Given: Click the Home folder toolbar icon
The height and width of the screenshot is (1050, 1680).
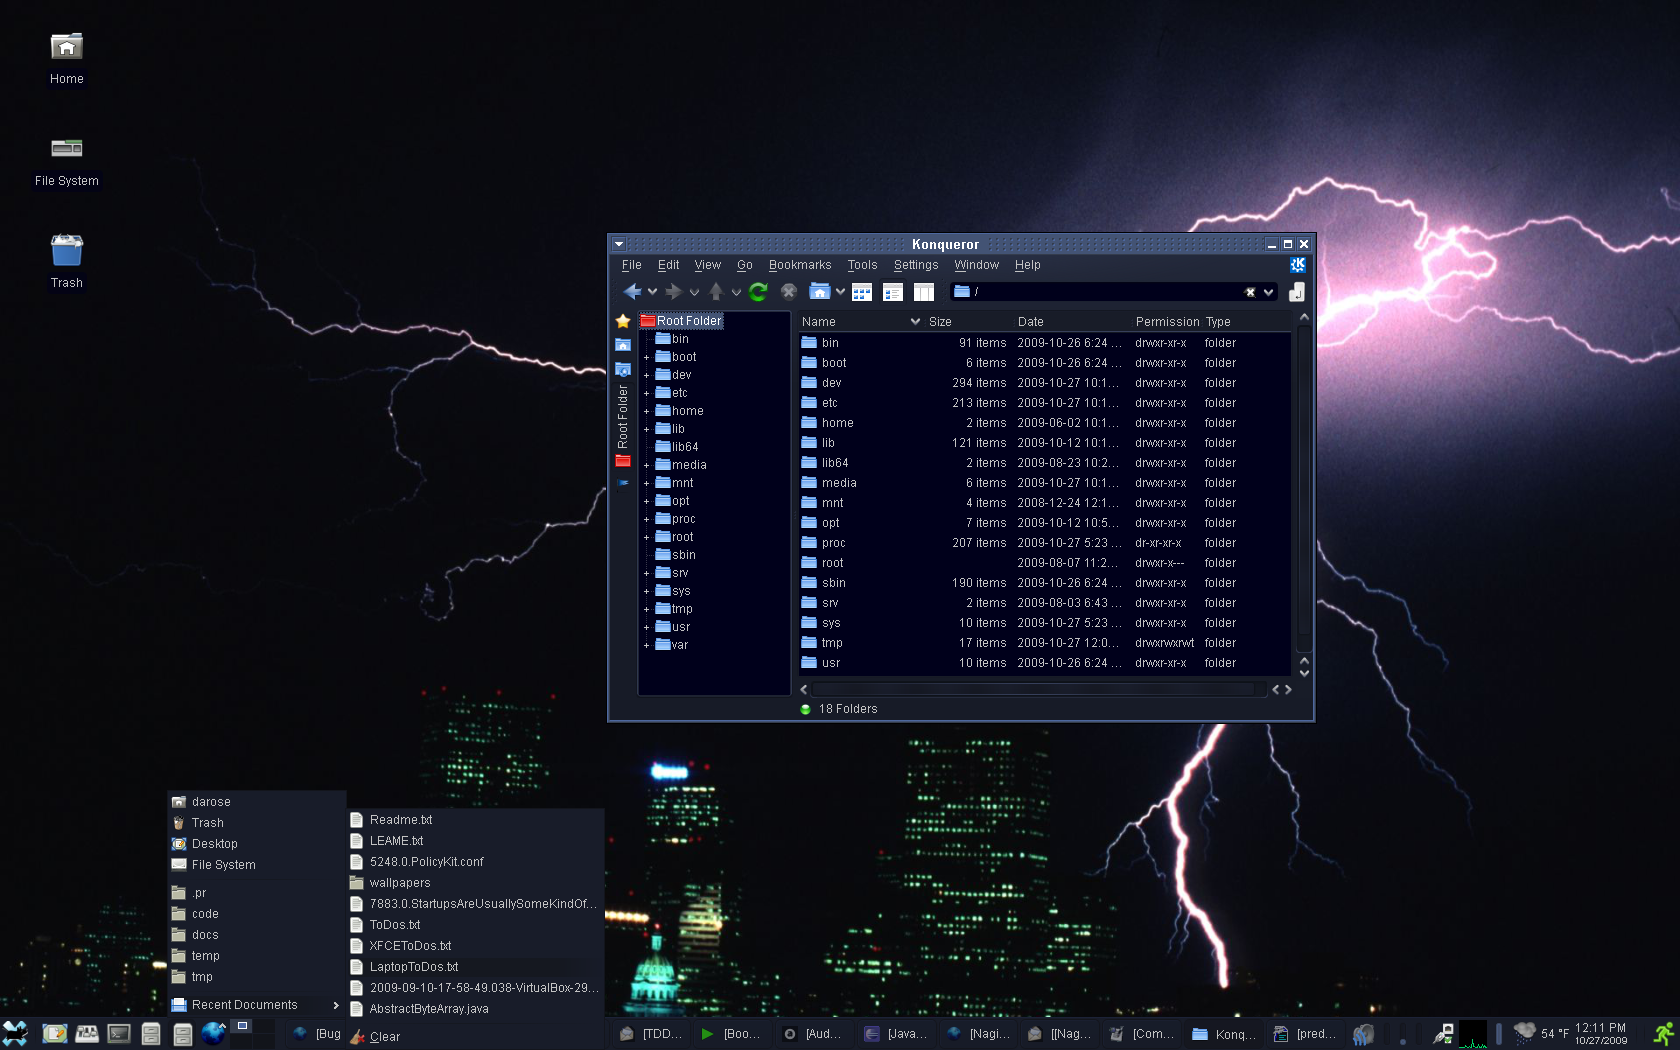Looking at the screenshot, I should pos(819,292).
